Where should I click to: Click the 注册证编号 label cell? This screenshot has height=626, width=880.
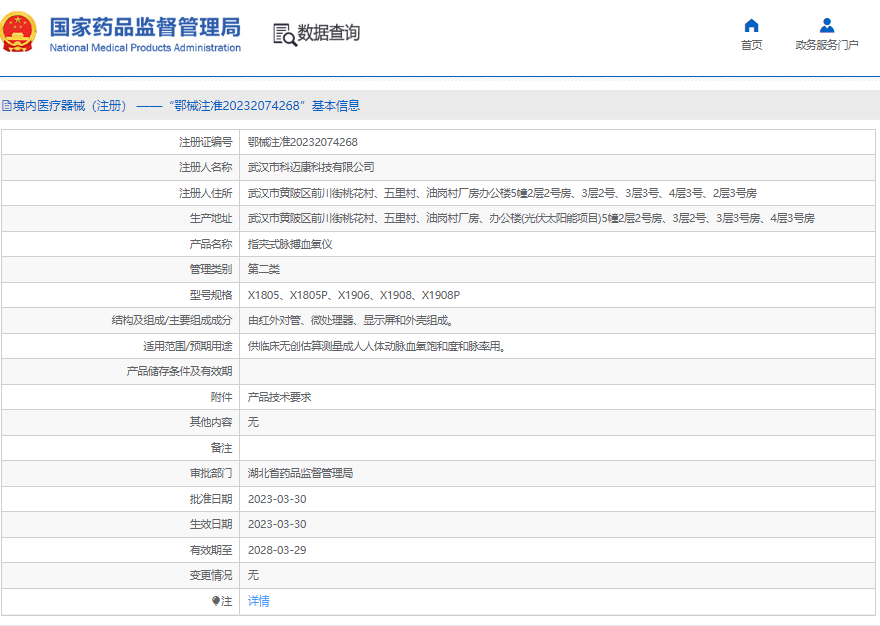pos(121,142)
